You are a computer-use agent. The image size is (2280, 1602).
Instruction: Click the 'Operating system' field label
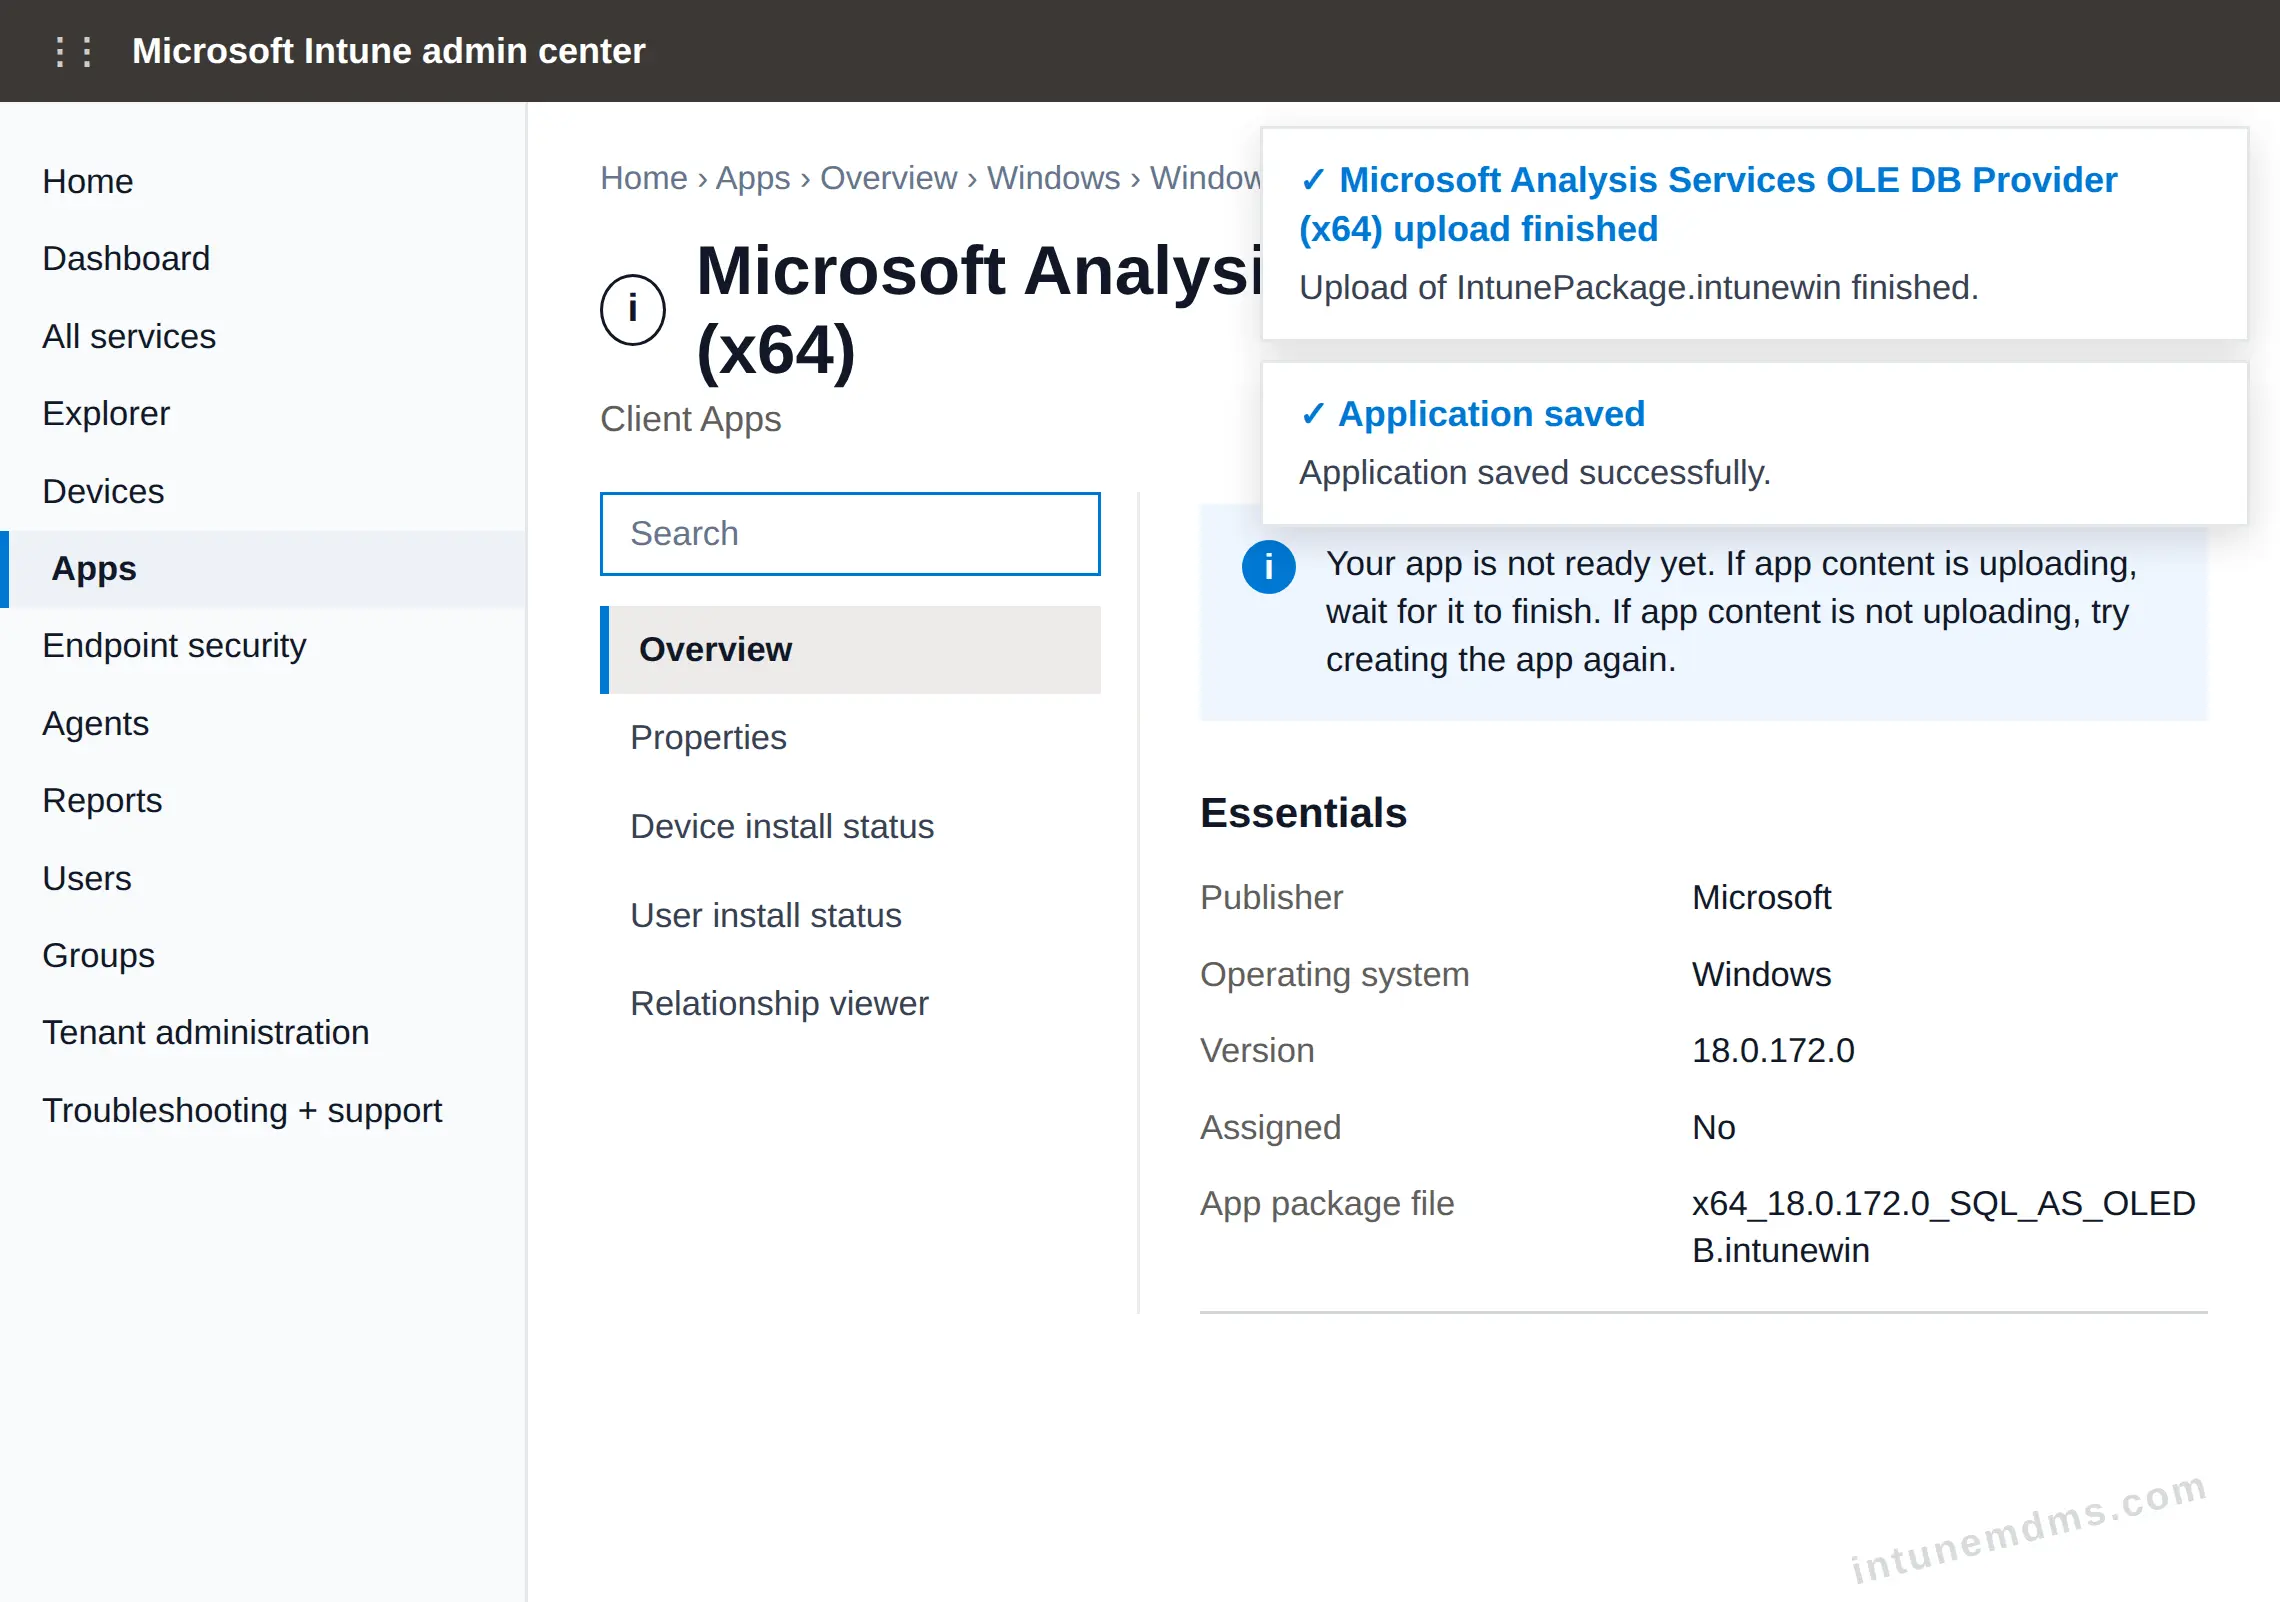coord(1335,974)
